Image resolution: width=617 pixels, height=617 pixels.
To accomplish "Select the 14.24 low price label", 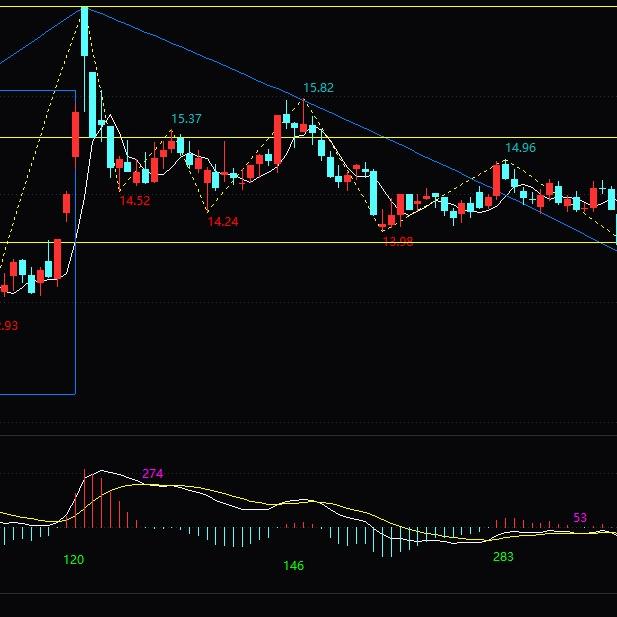I will pos(223,222).
